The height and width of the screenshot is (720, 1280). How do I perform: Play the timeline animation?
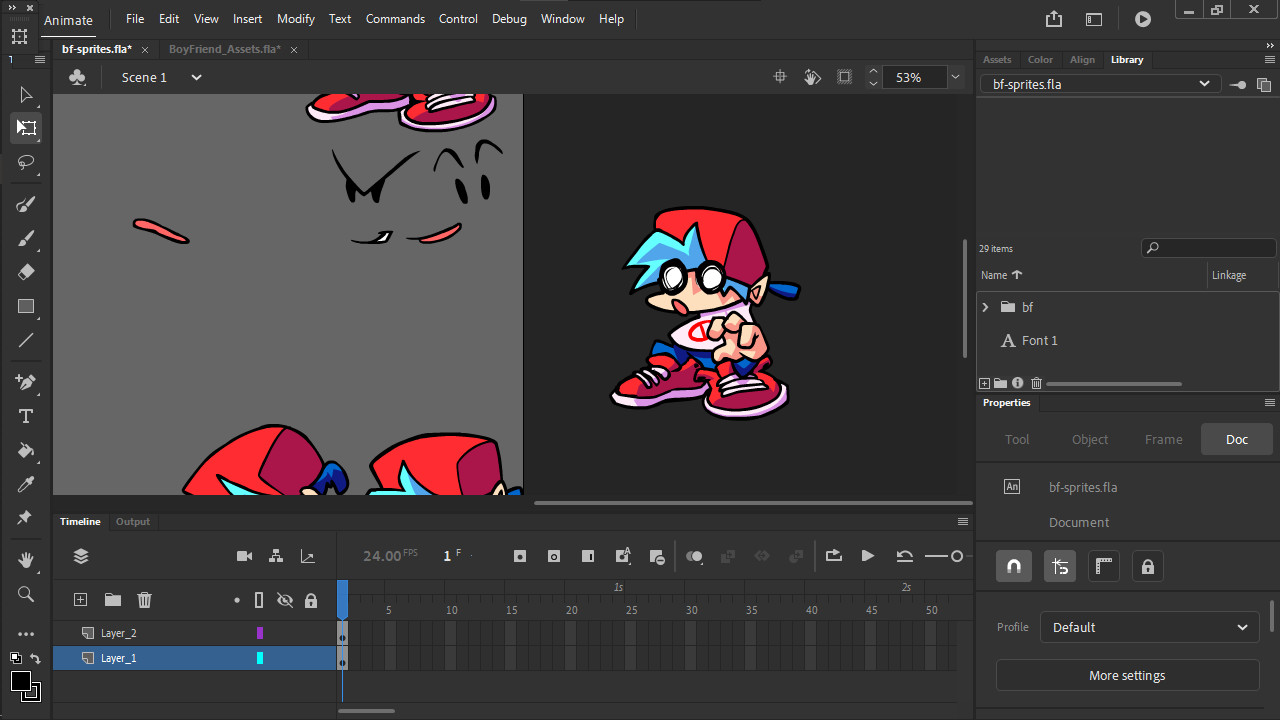point(868,556)
